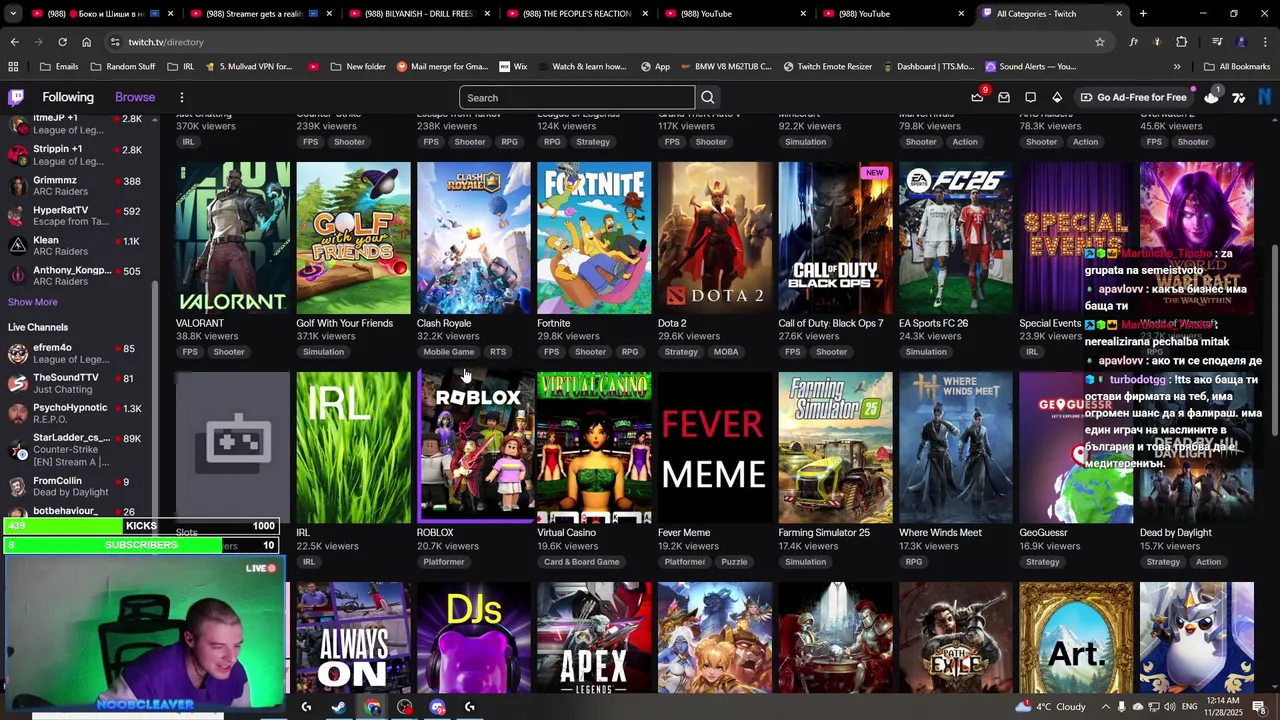The image size is (1280, 720).
Task: View site information icon in address bar
Action: click(x=115, y=42)
